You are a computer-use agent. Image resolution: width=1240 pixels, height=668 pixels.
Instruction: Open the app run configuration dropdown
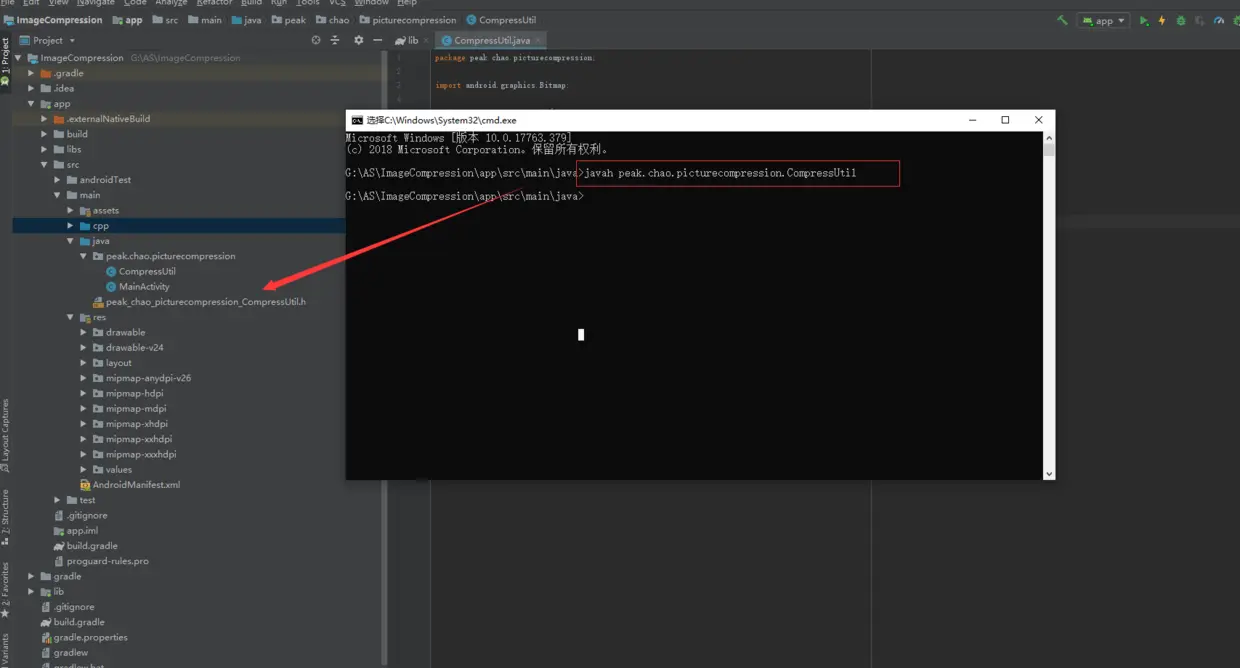point(1103,20)
